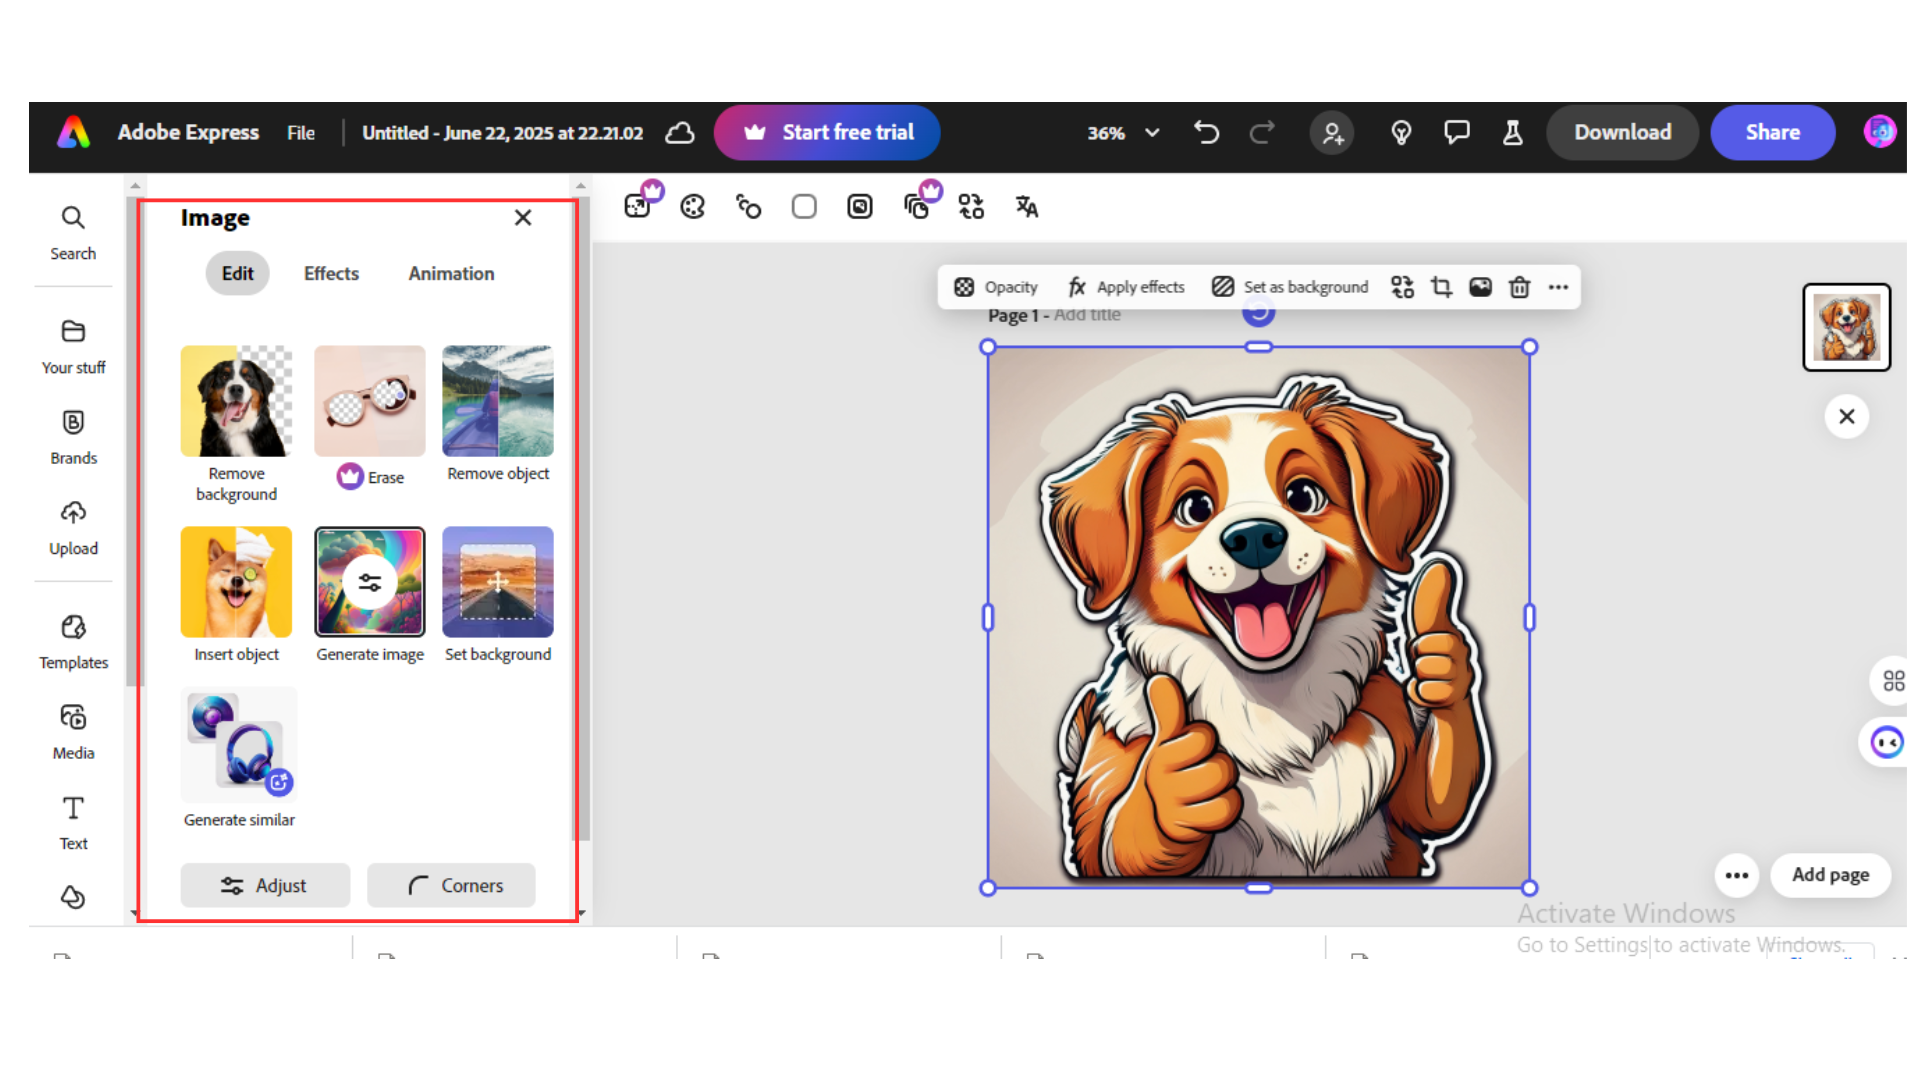The width and height of the screenshot is (1920, 1080).
Task: Select the dog page thumbnail
Action: (1846, 327)
